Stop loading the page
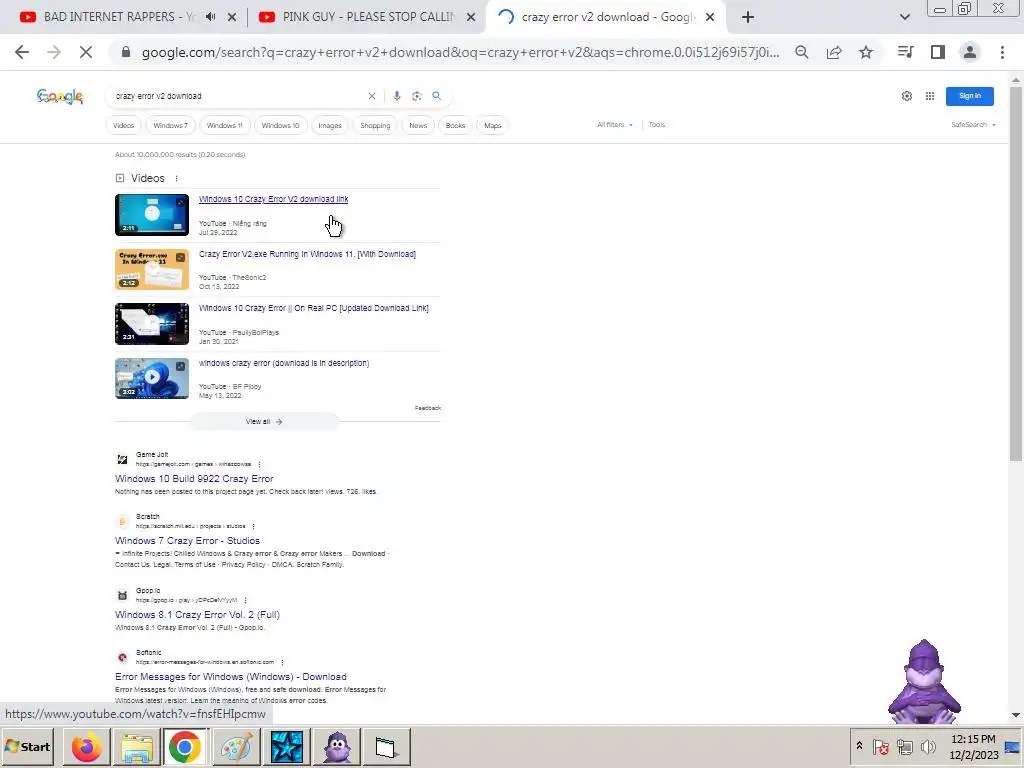Viewport: 1024px width, 768px height. point(86,52)
